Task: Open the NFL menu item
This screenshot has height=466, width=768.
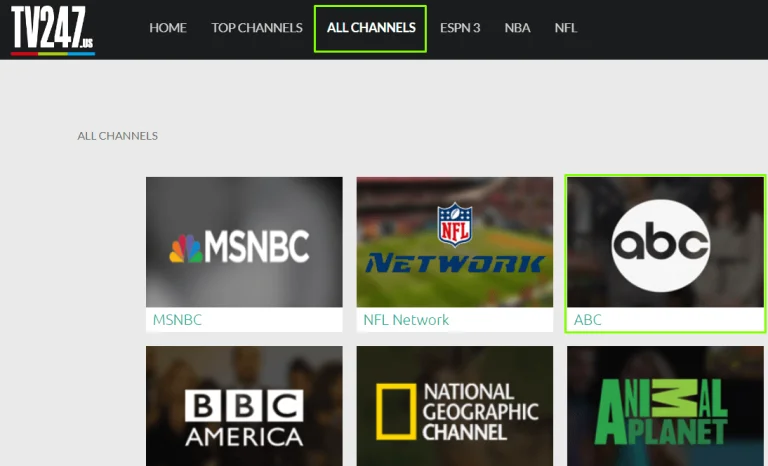Action: (566, 28)
